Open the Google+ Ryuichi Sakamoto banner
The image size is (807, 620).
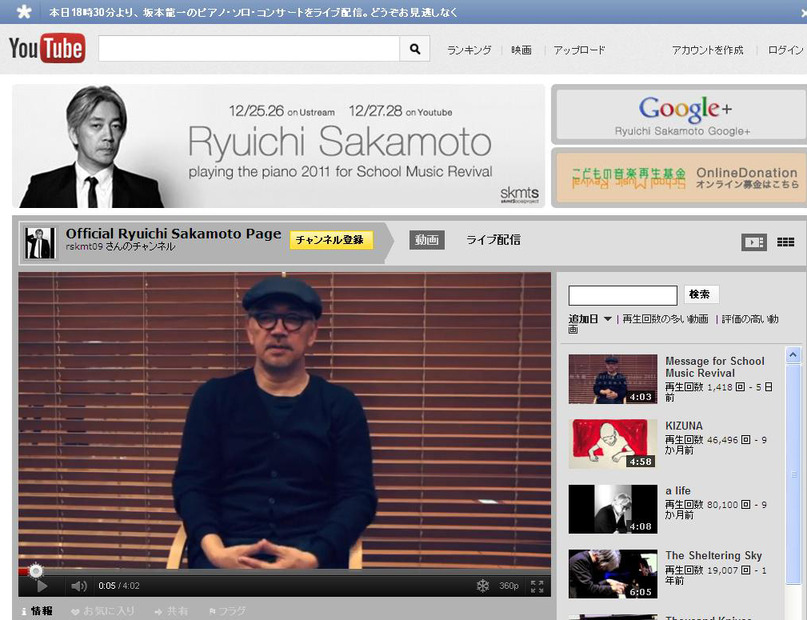tap(681, 115)
